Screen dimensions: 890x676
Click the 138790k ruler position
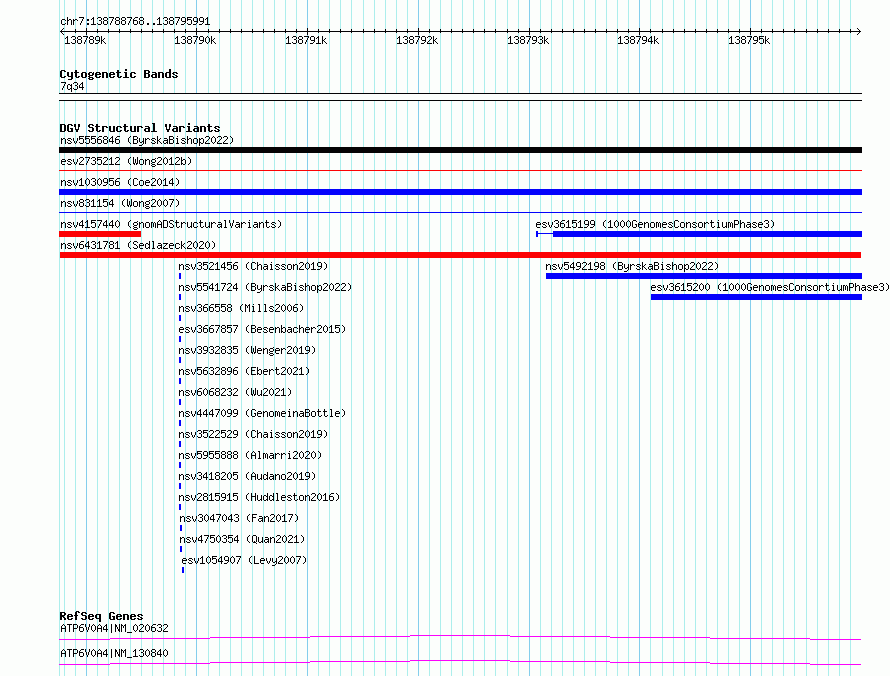click(195, 40)
